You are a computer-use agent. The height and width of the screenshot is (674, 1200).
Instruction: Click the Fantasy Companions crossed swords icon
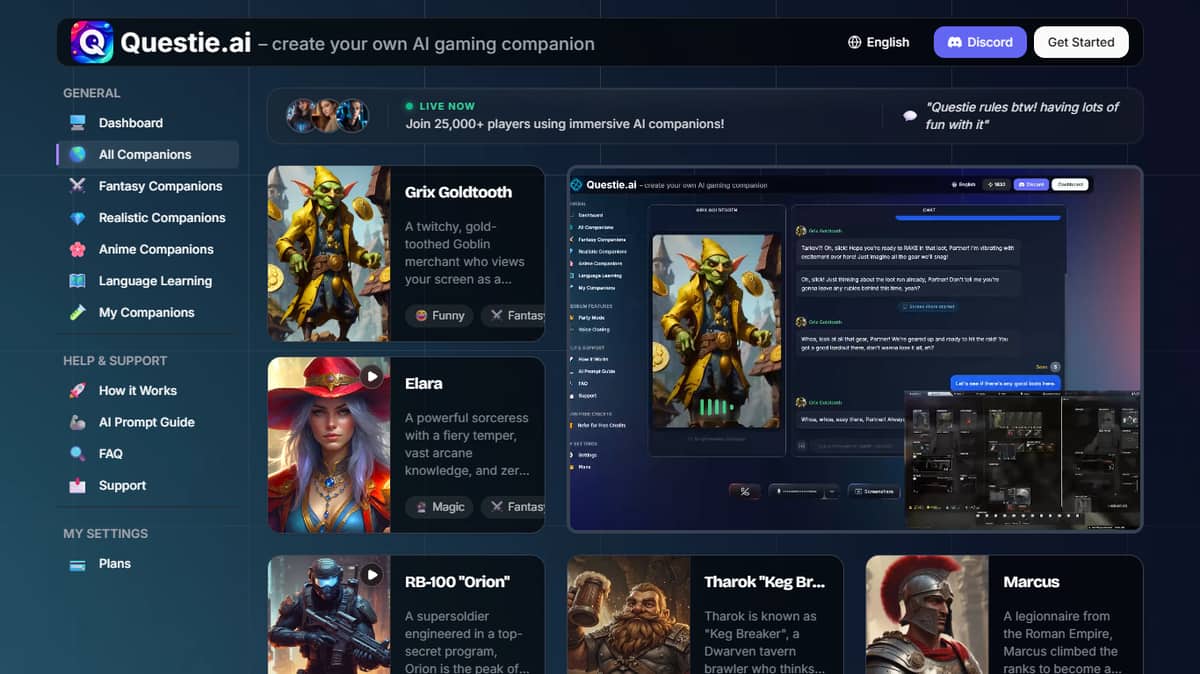point(77,186)
